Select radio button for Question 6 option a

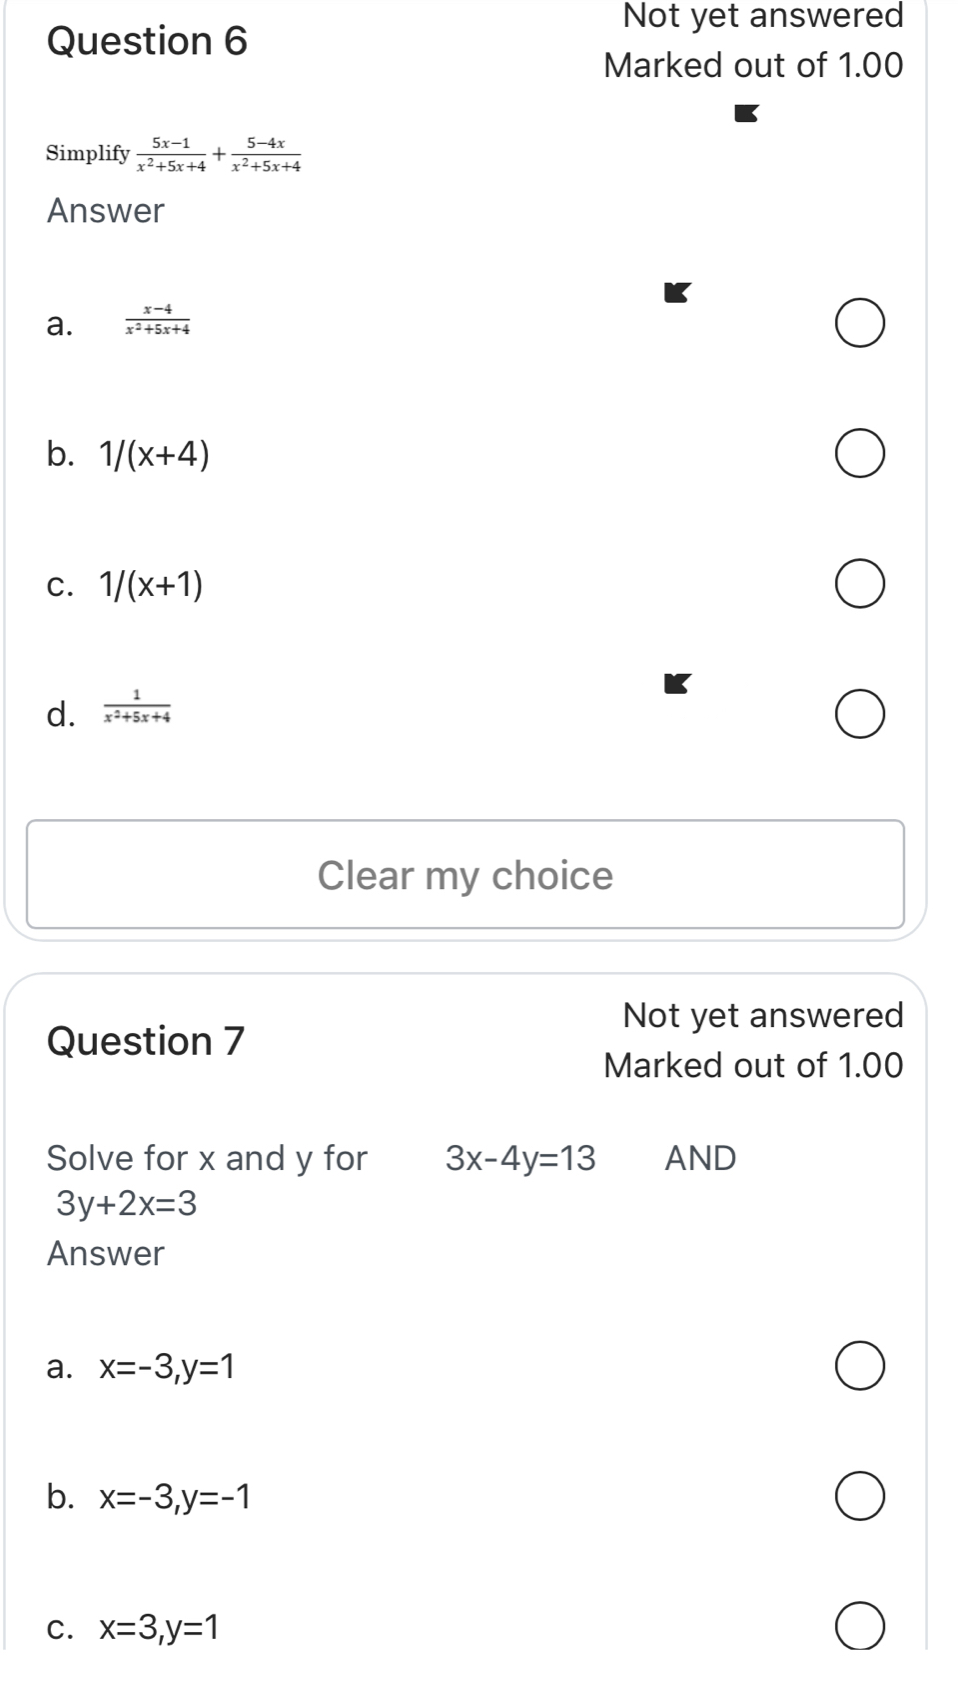pos(859,325)
